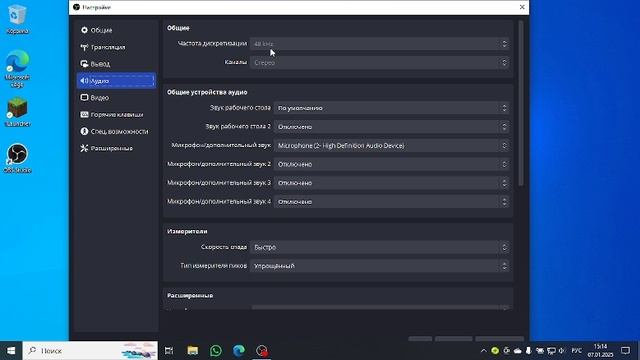Click the Измерители section heading
Image resolution: width=640 pixels, height=360 pixels.
[187, 231]
